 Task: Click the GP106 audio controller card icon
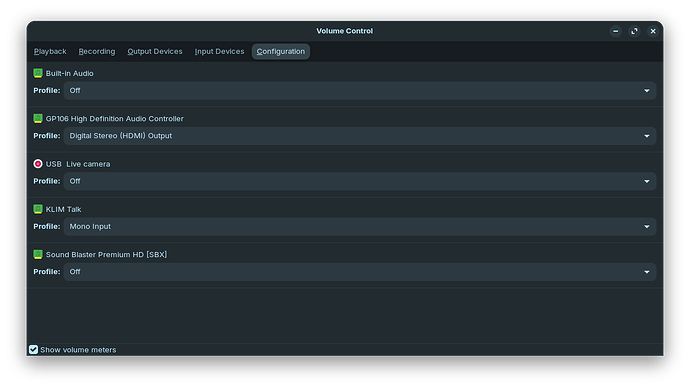pos(38,118)
